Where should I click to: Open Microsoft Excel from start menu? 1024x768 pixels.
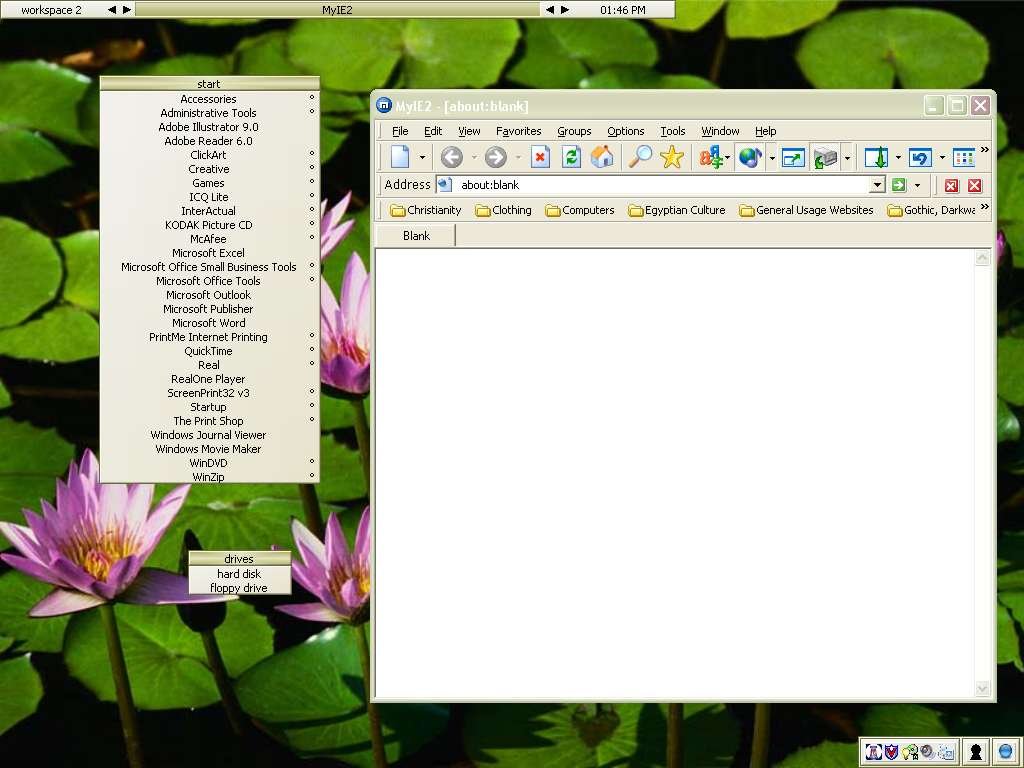tap(208, 253)
